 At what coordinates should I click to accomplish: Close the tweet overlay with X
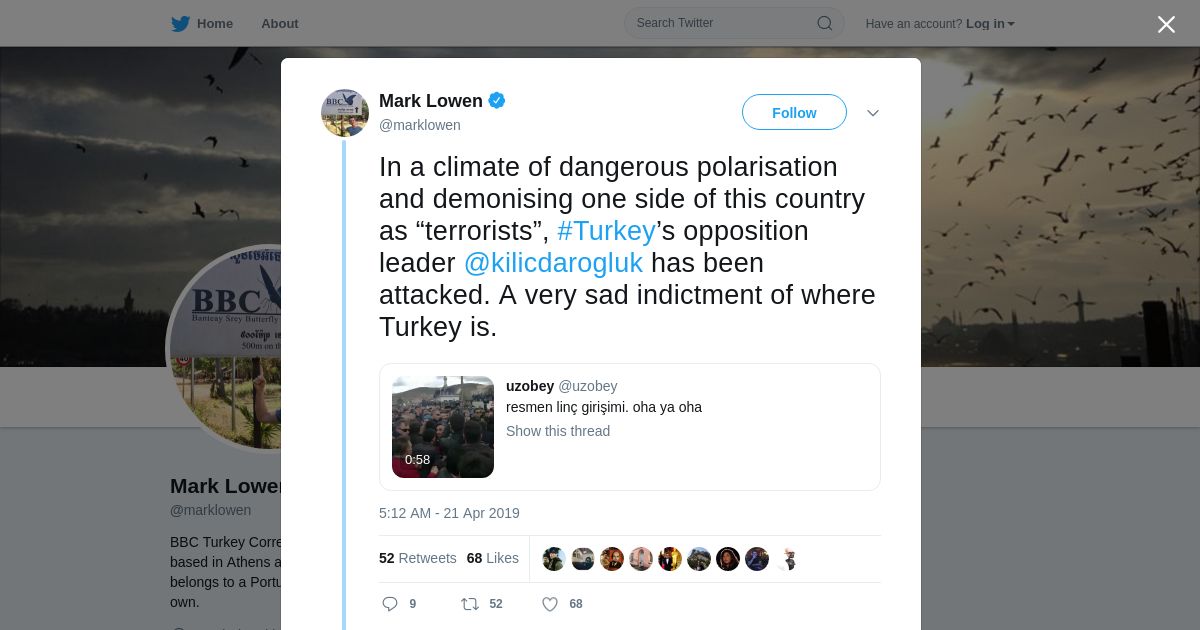(x=1166, y=25)
